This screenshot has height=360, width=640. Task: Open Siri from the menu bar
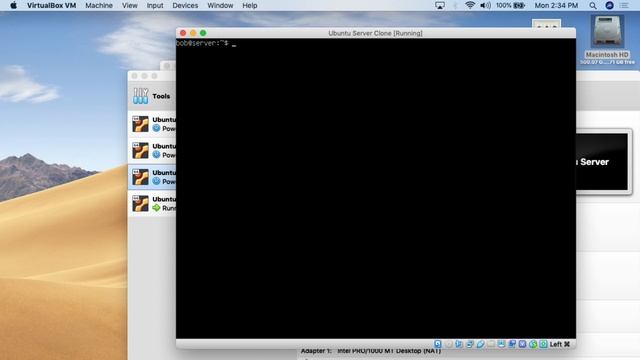tap(609, 5)
